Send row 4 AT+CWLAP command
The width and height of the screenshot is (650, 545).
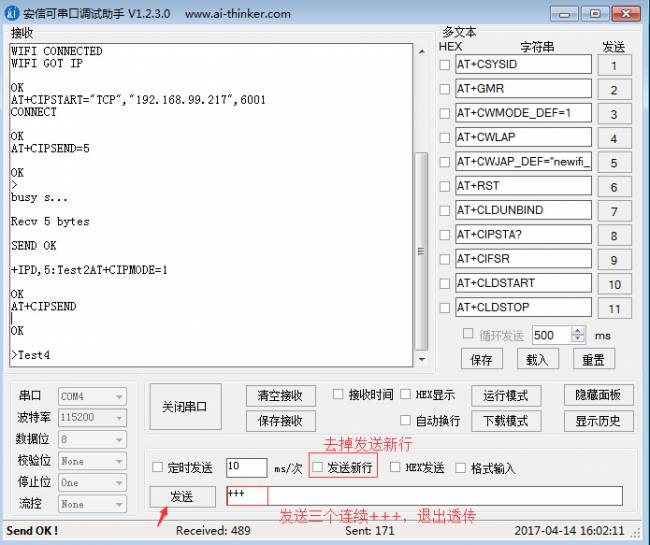[x=614, y=138]
